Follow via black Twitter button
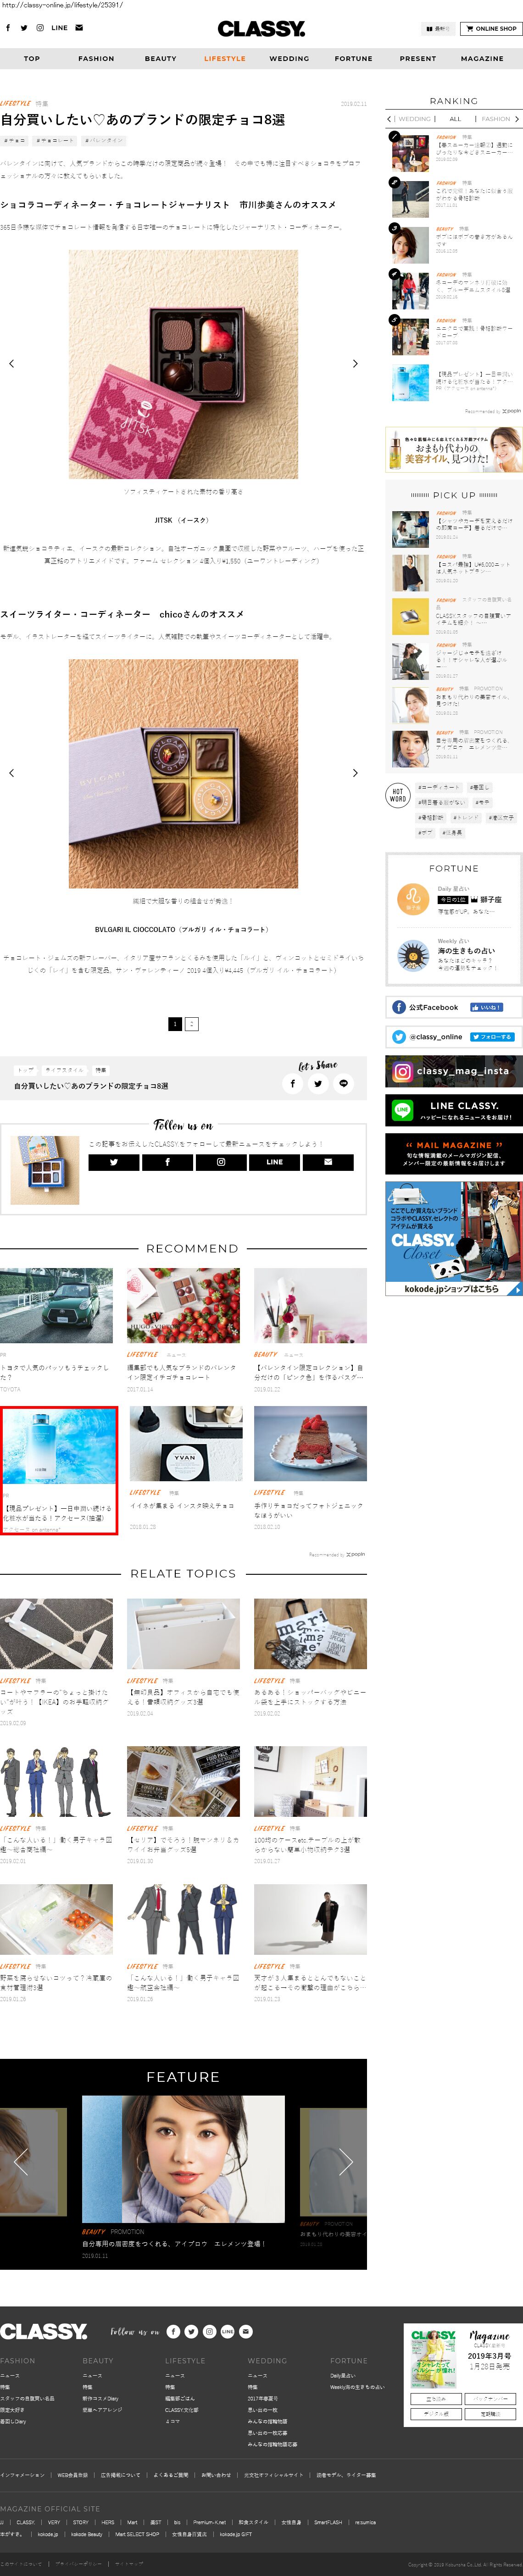The width and height of the screenshot is (523, 2576). point(113,1162)
